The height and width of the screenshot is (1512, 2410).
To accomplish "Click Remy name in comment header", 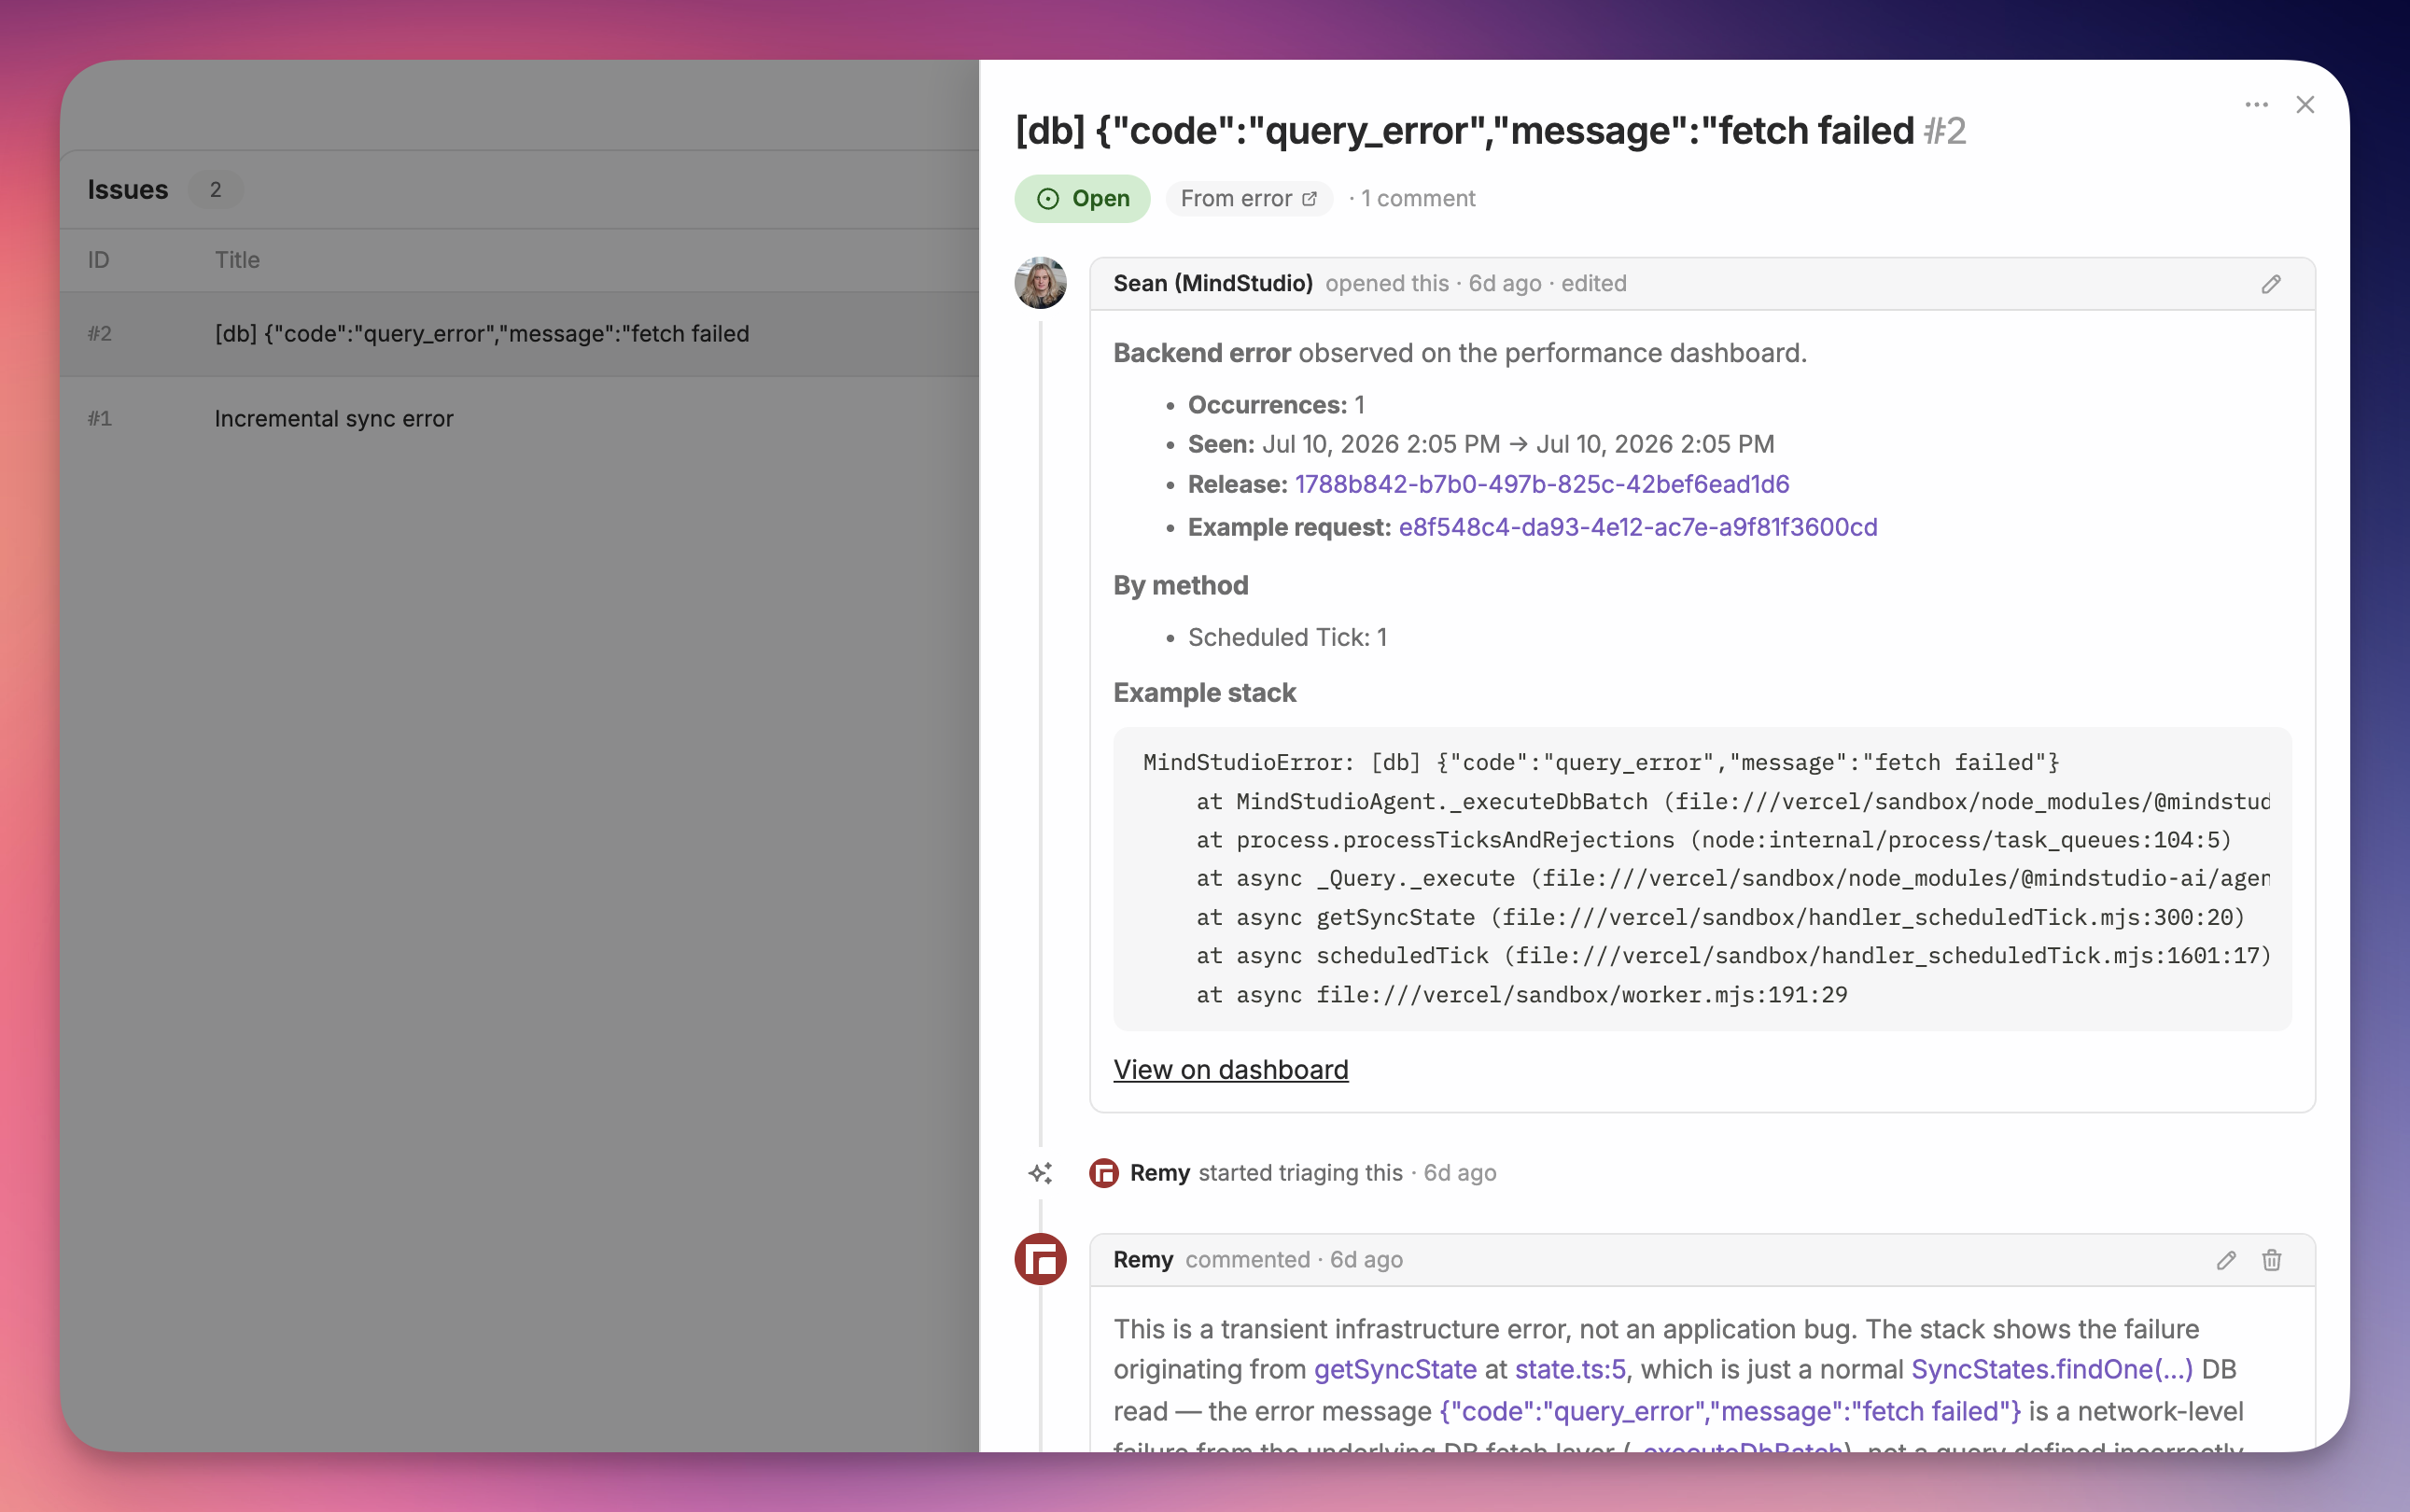I will pos(1143,1260).
